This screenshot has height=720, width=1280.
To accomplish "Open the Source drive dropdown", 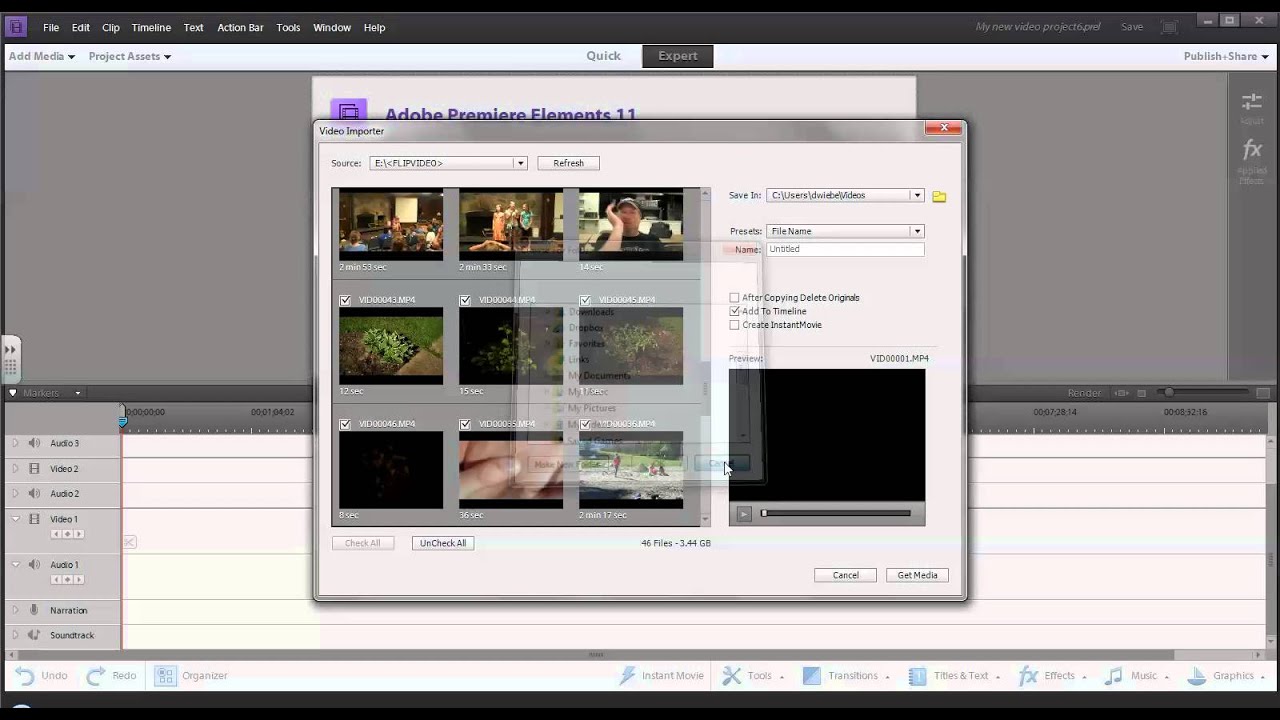I will [520, 163].
